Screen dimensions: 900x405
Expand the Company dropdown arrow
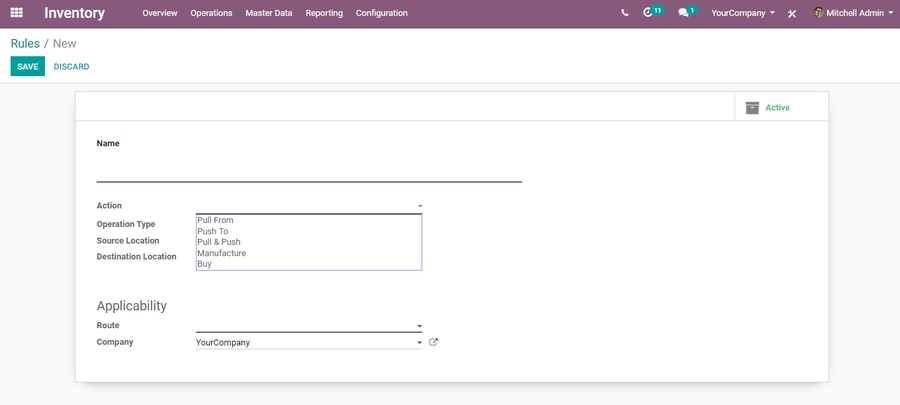pos(419,343)
